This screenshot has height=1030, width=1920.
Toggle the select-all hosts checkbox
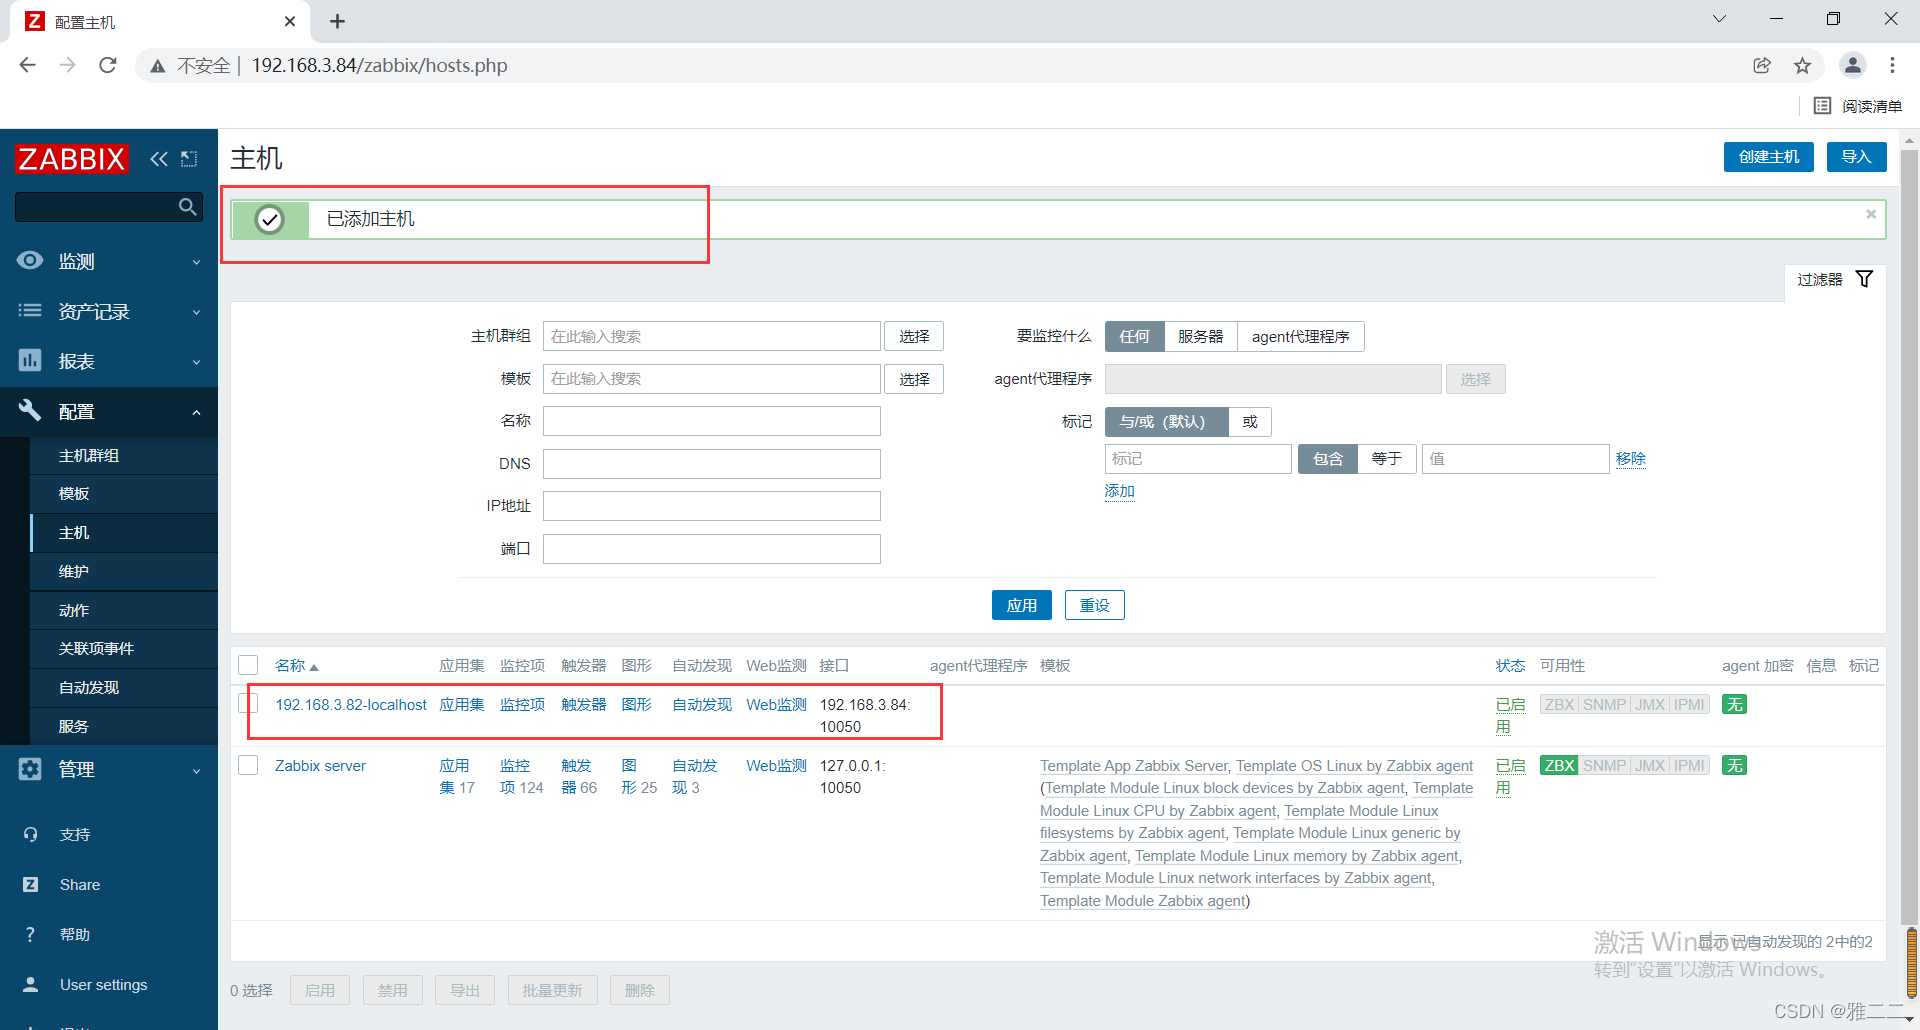click(x=248, y=665)
